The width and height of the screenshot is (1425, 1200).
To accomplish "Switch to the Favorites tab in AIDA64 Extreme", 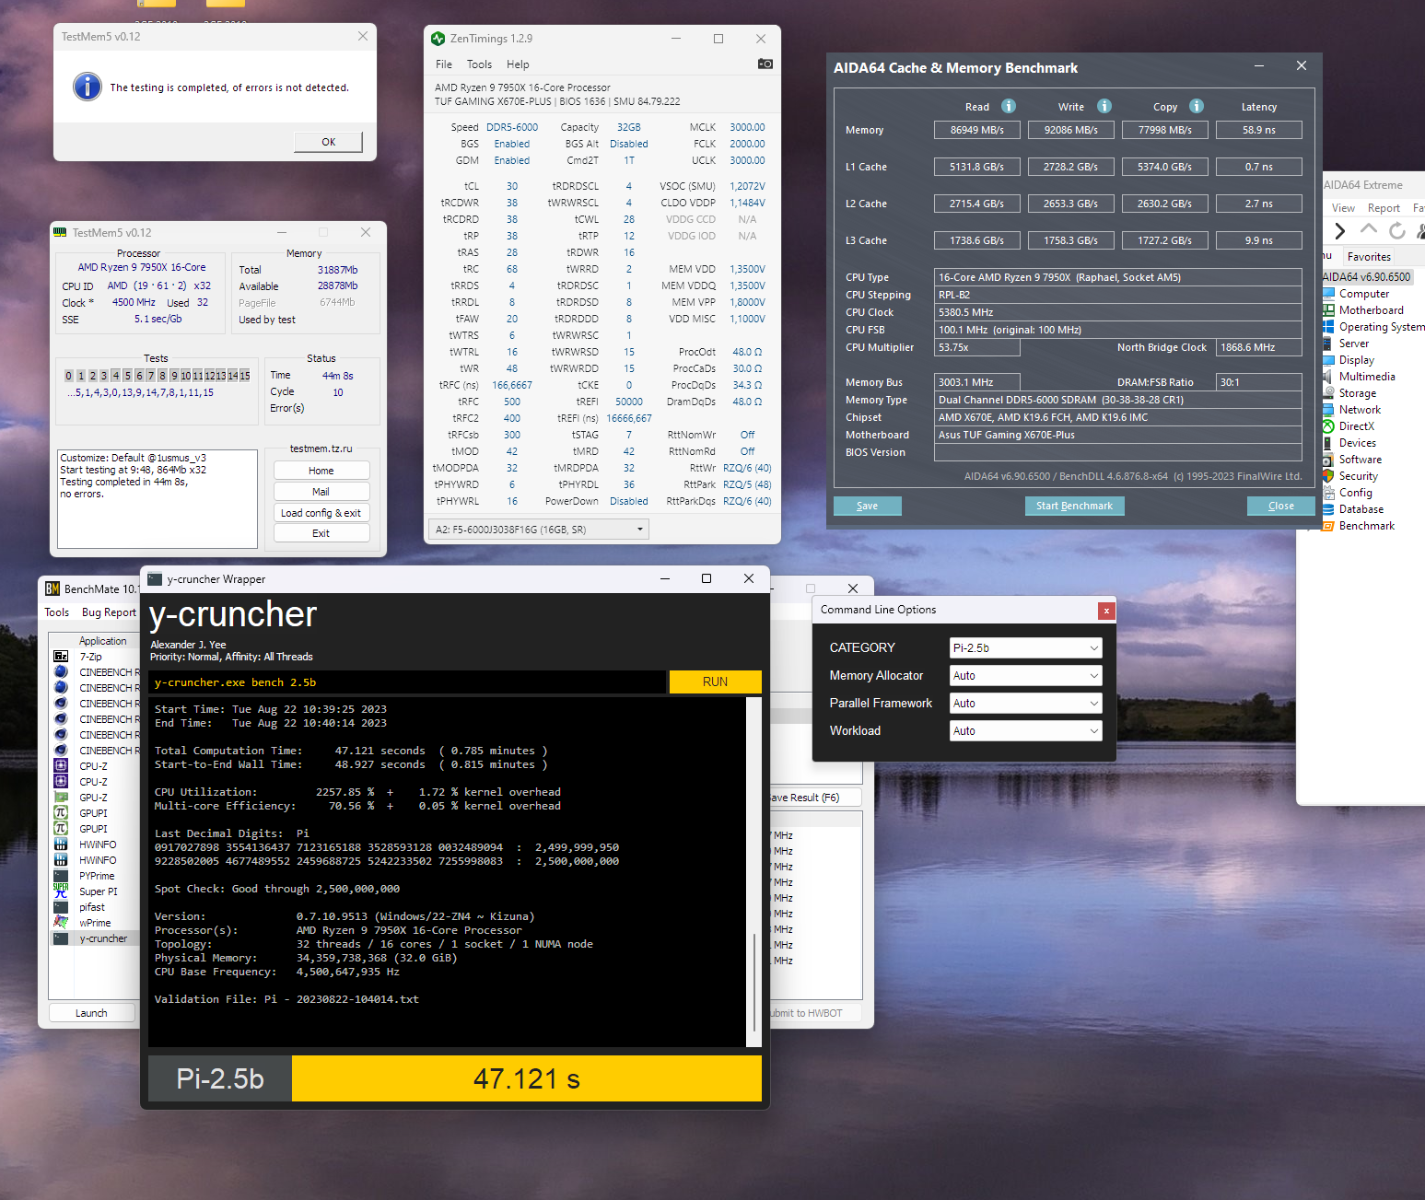I will point(1369,257).
